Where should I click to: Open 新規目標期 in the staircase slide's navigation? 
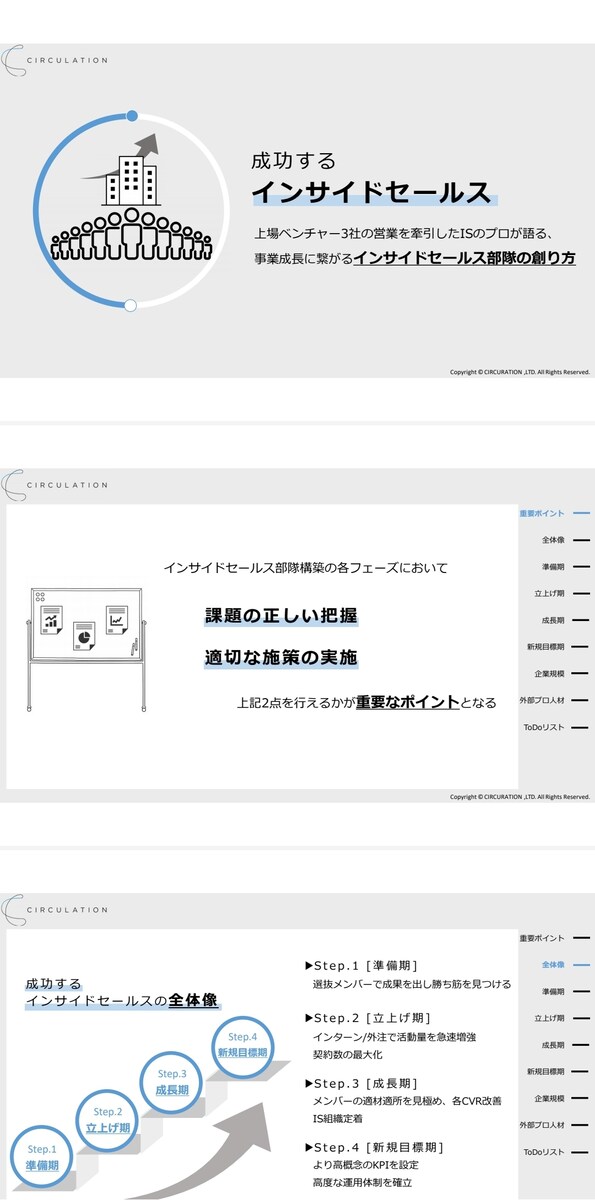click(x=558, y=1072)
